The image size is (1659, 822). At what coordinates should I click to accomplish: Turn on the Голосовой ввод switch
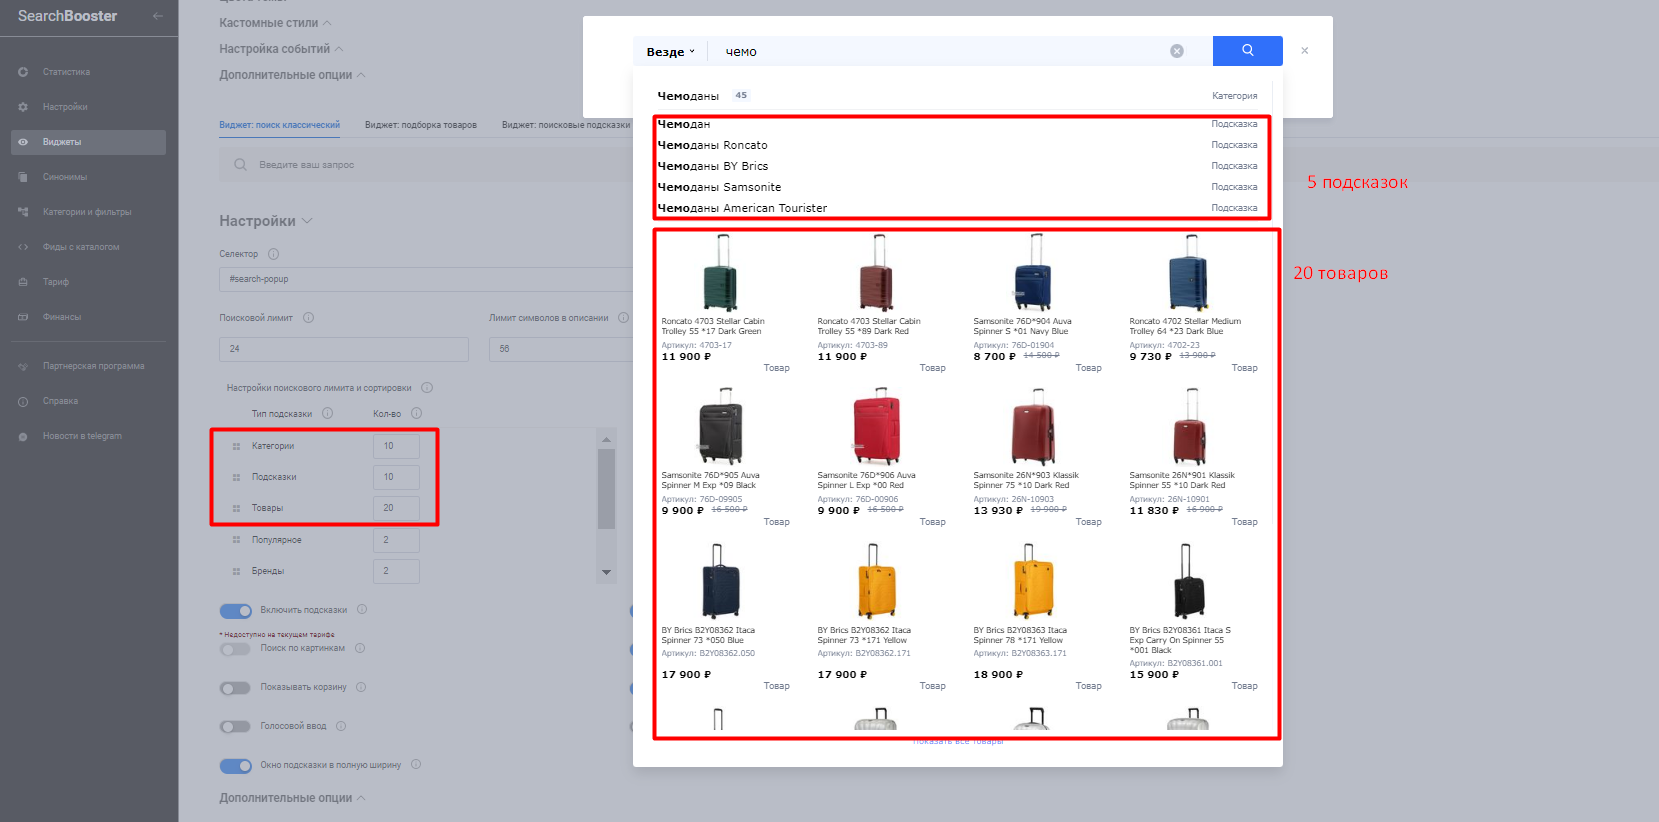click(x=236, y=727)
